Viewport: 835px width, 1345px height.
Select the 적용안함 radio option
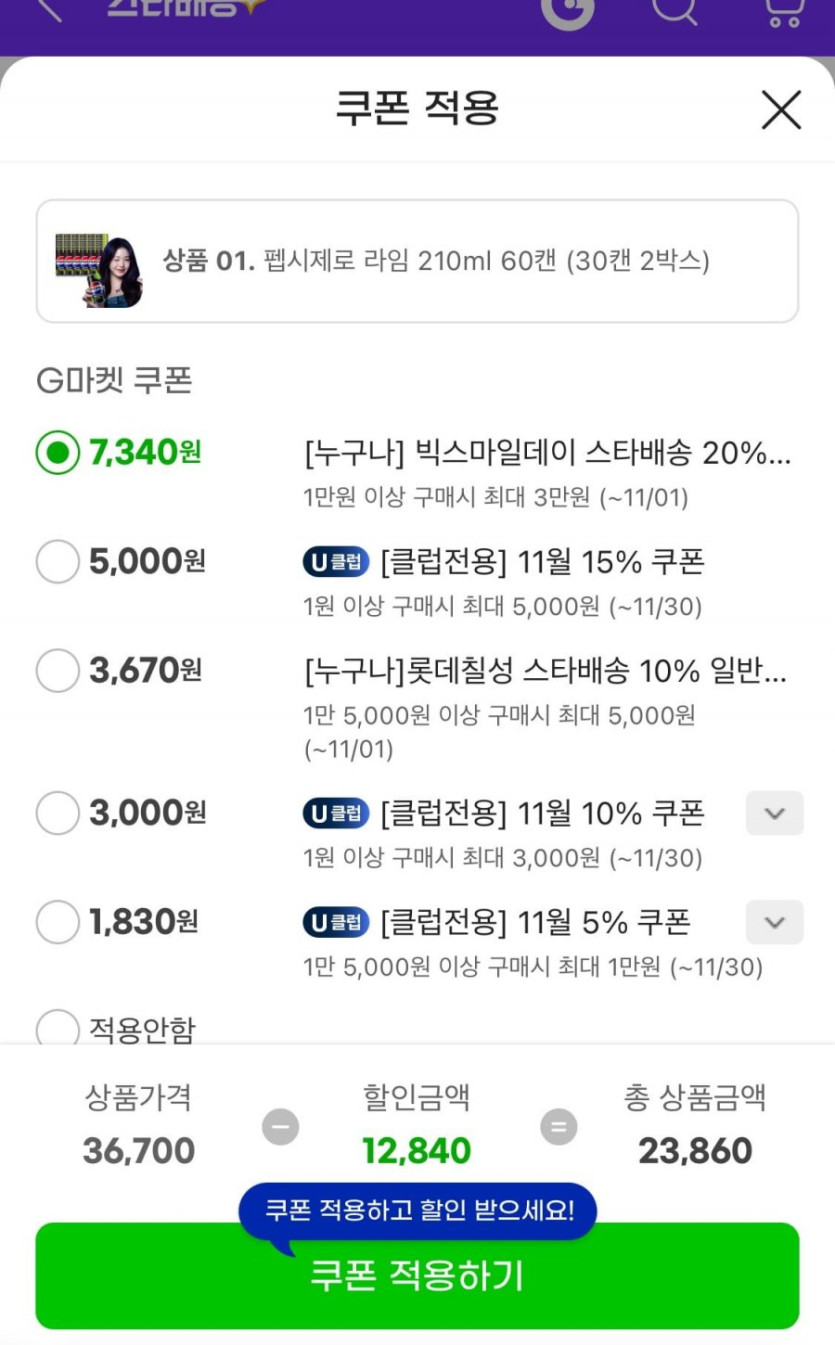pos(57,1028)
